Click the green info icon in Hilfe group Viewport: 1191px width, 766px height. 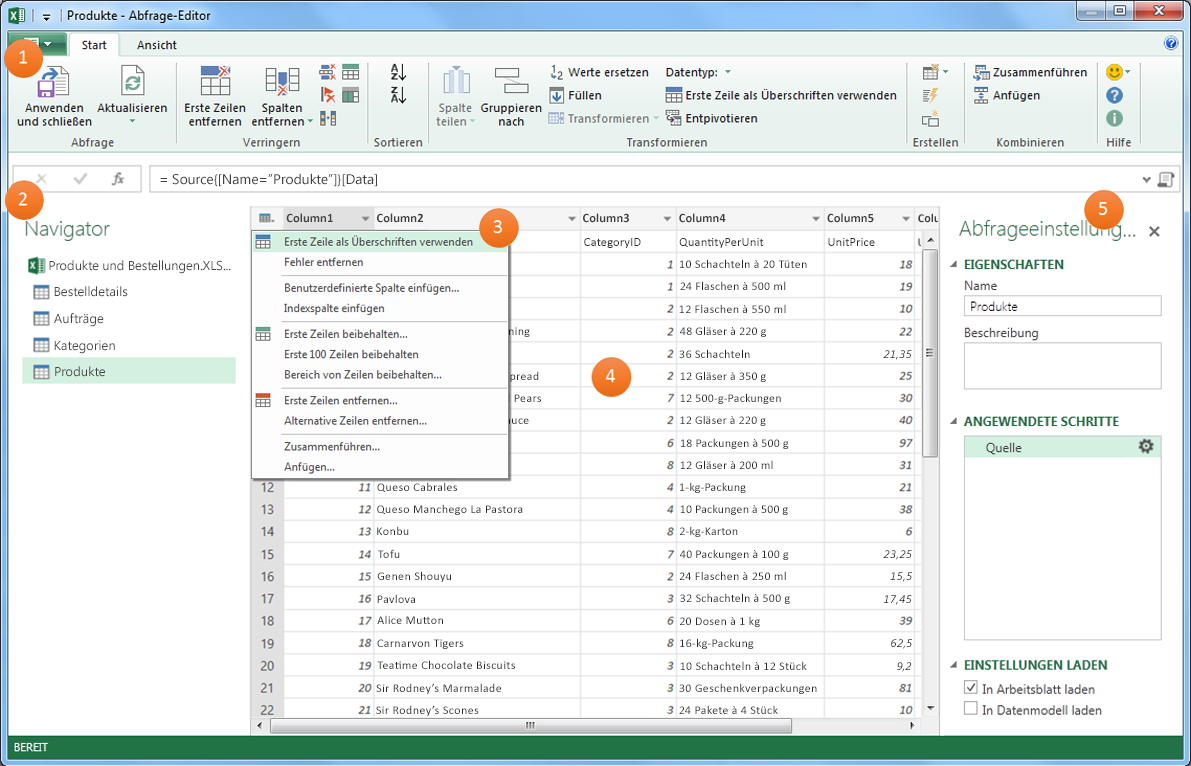[x=1114, y=119]
